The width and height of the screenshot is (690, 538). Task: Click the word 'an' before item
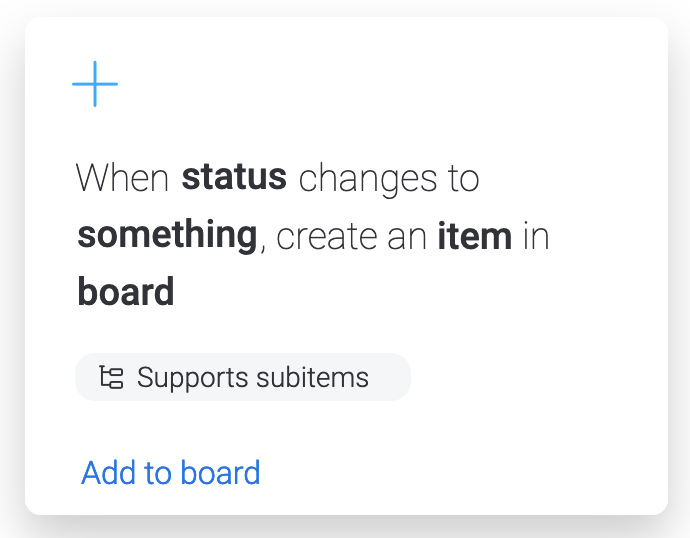[407, 238]
